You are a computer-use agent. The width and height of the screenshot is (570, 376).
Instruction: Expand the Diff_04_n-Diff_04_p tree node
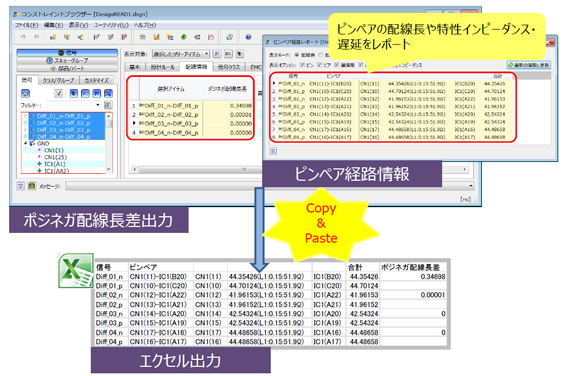[25, 137]
